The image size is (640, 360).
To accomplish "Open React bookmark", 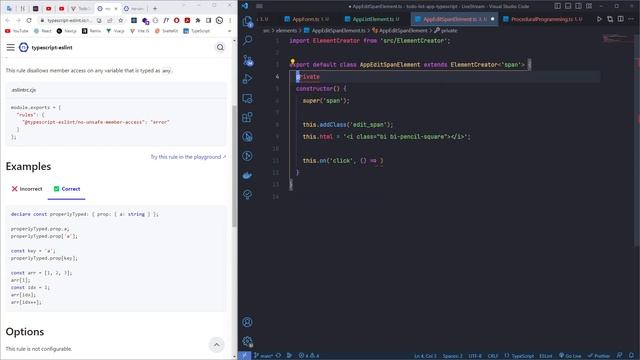I will pyautogui.click(x=42, y=31).
